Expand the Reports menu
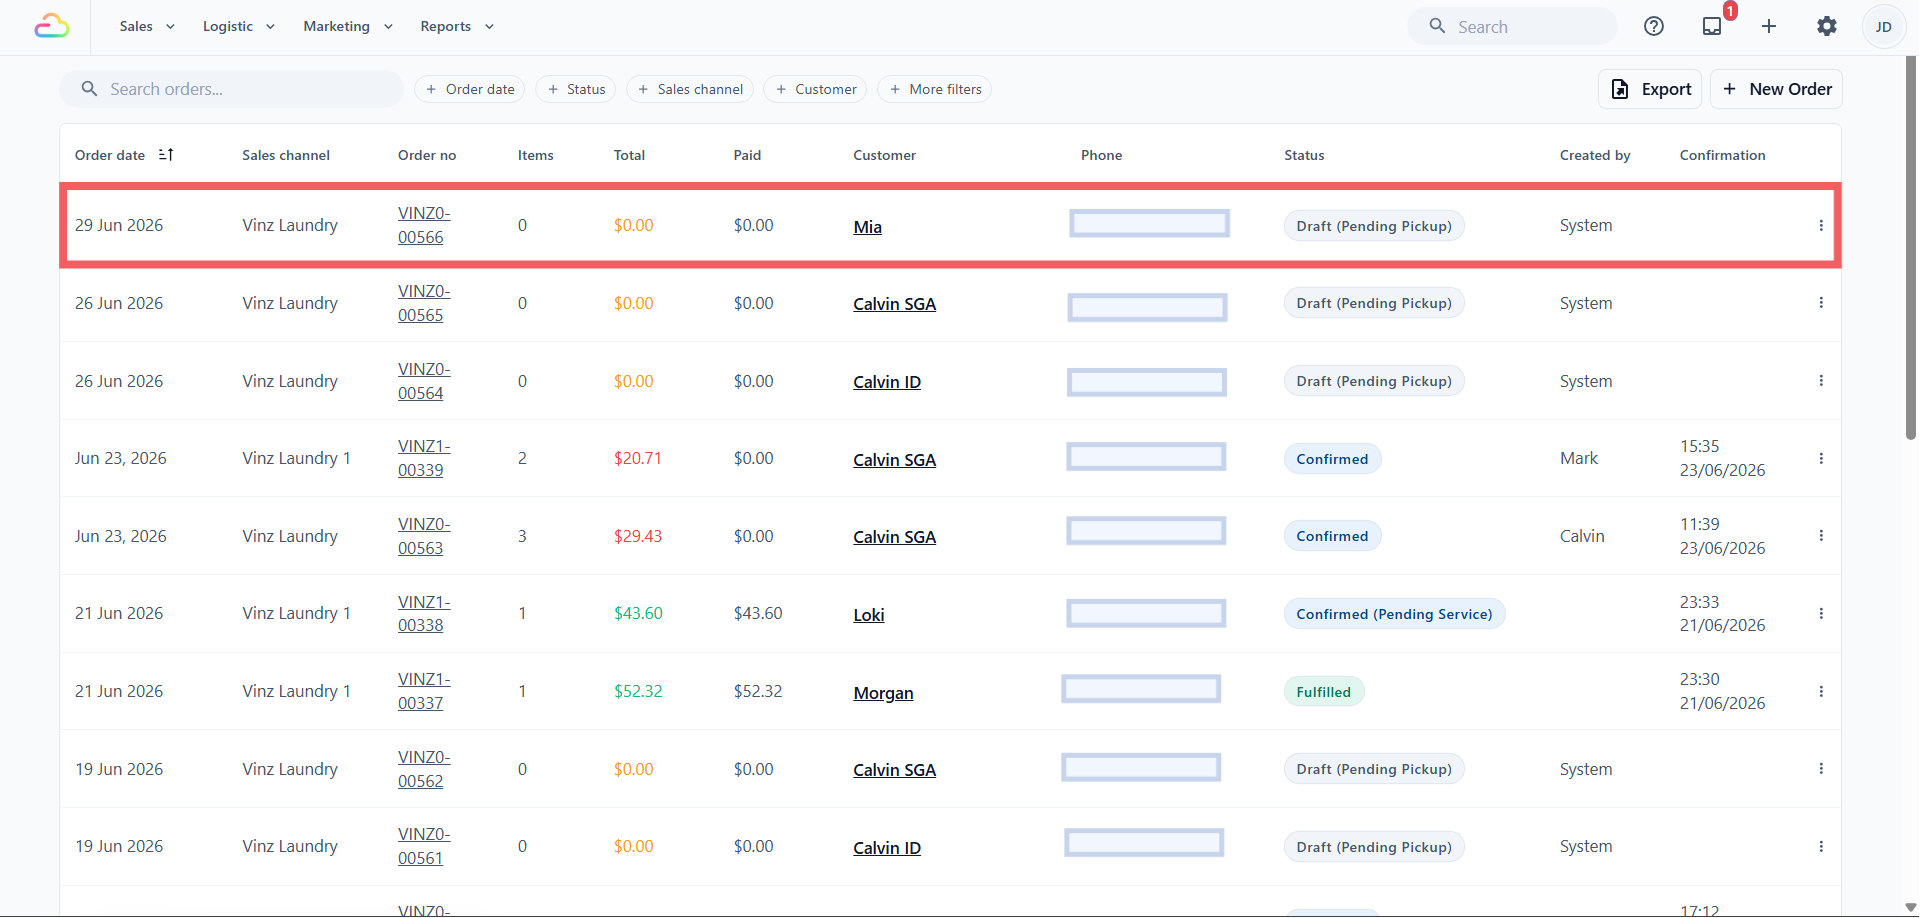Image resolution: width=1920 pixels, height=918 pixels. point(457,26)
